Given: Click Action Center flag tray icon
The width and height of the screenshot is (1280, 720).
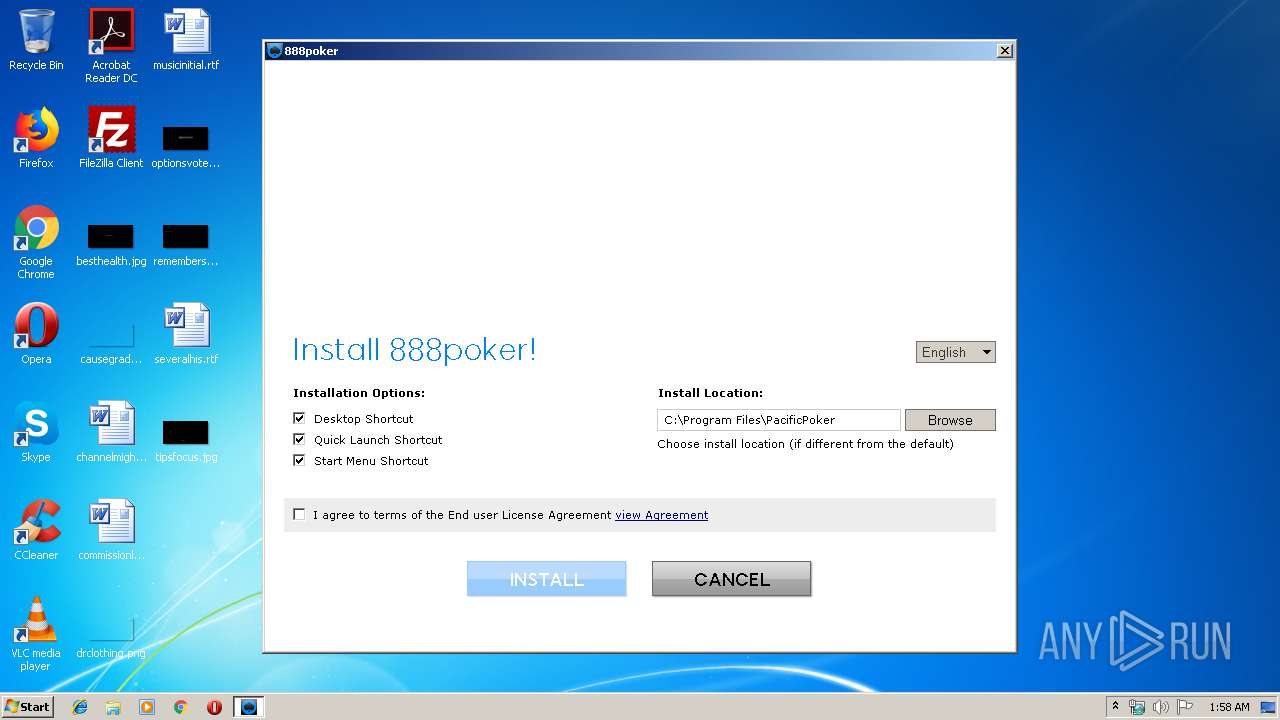Looking at the screenshot, I should tap(1185, 707).
